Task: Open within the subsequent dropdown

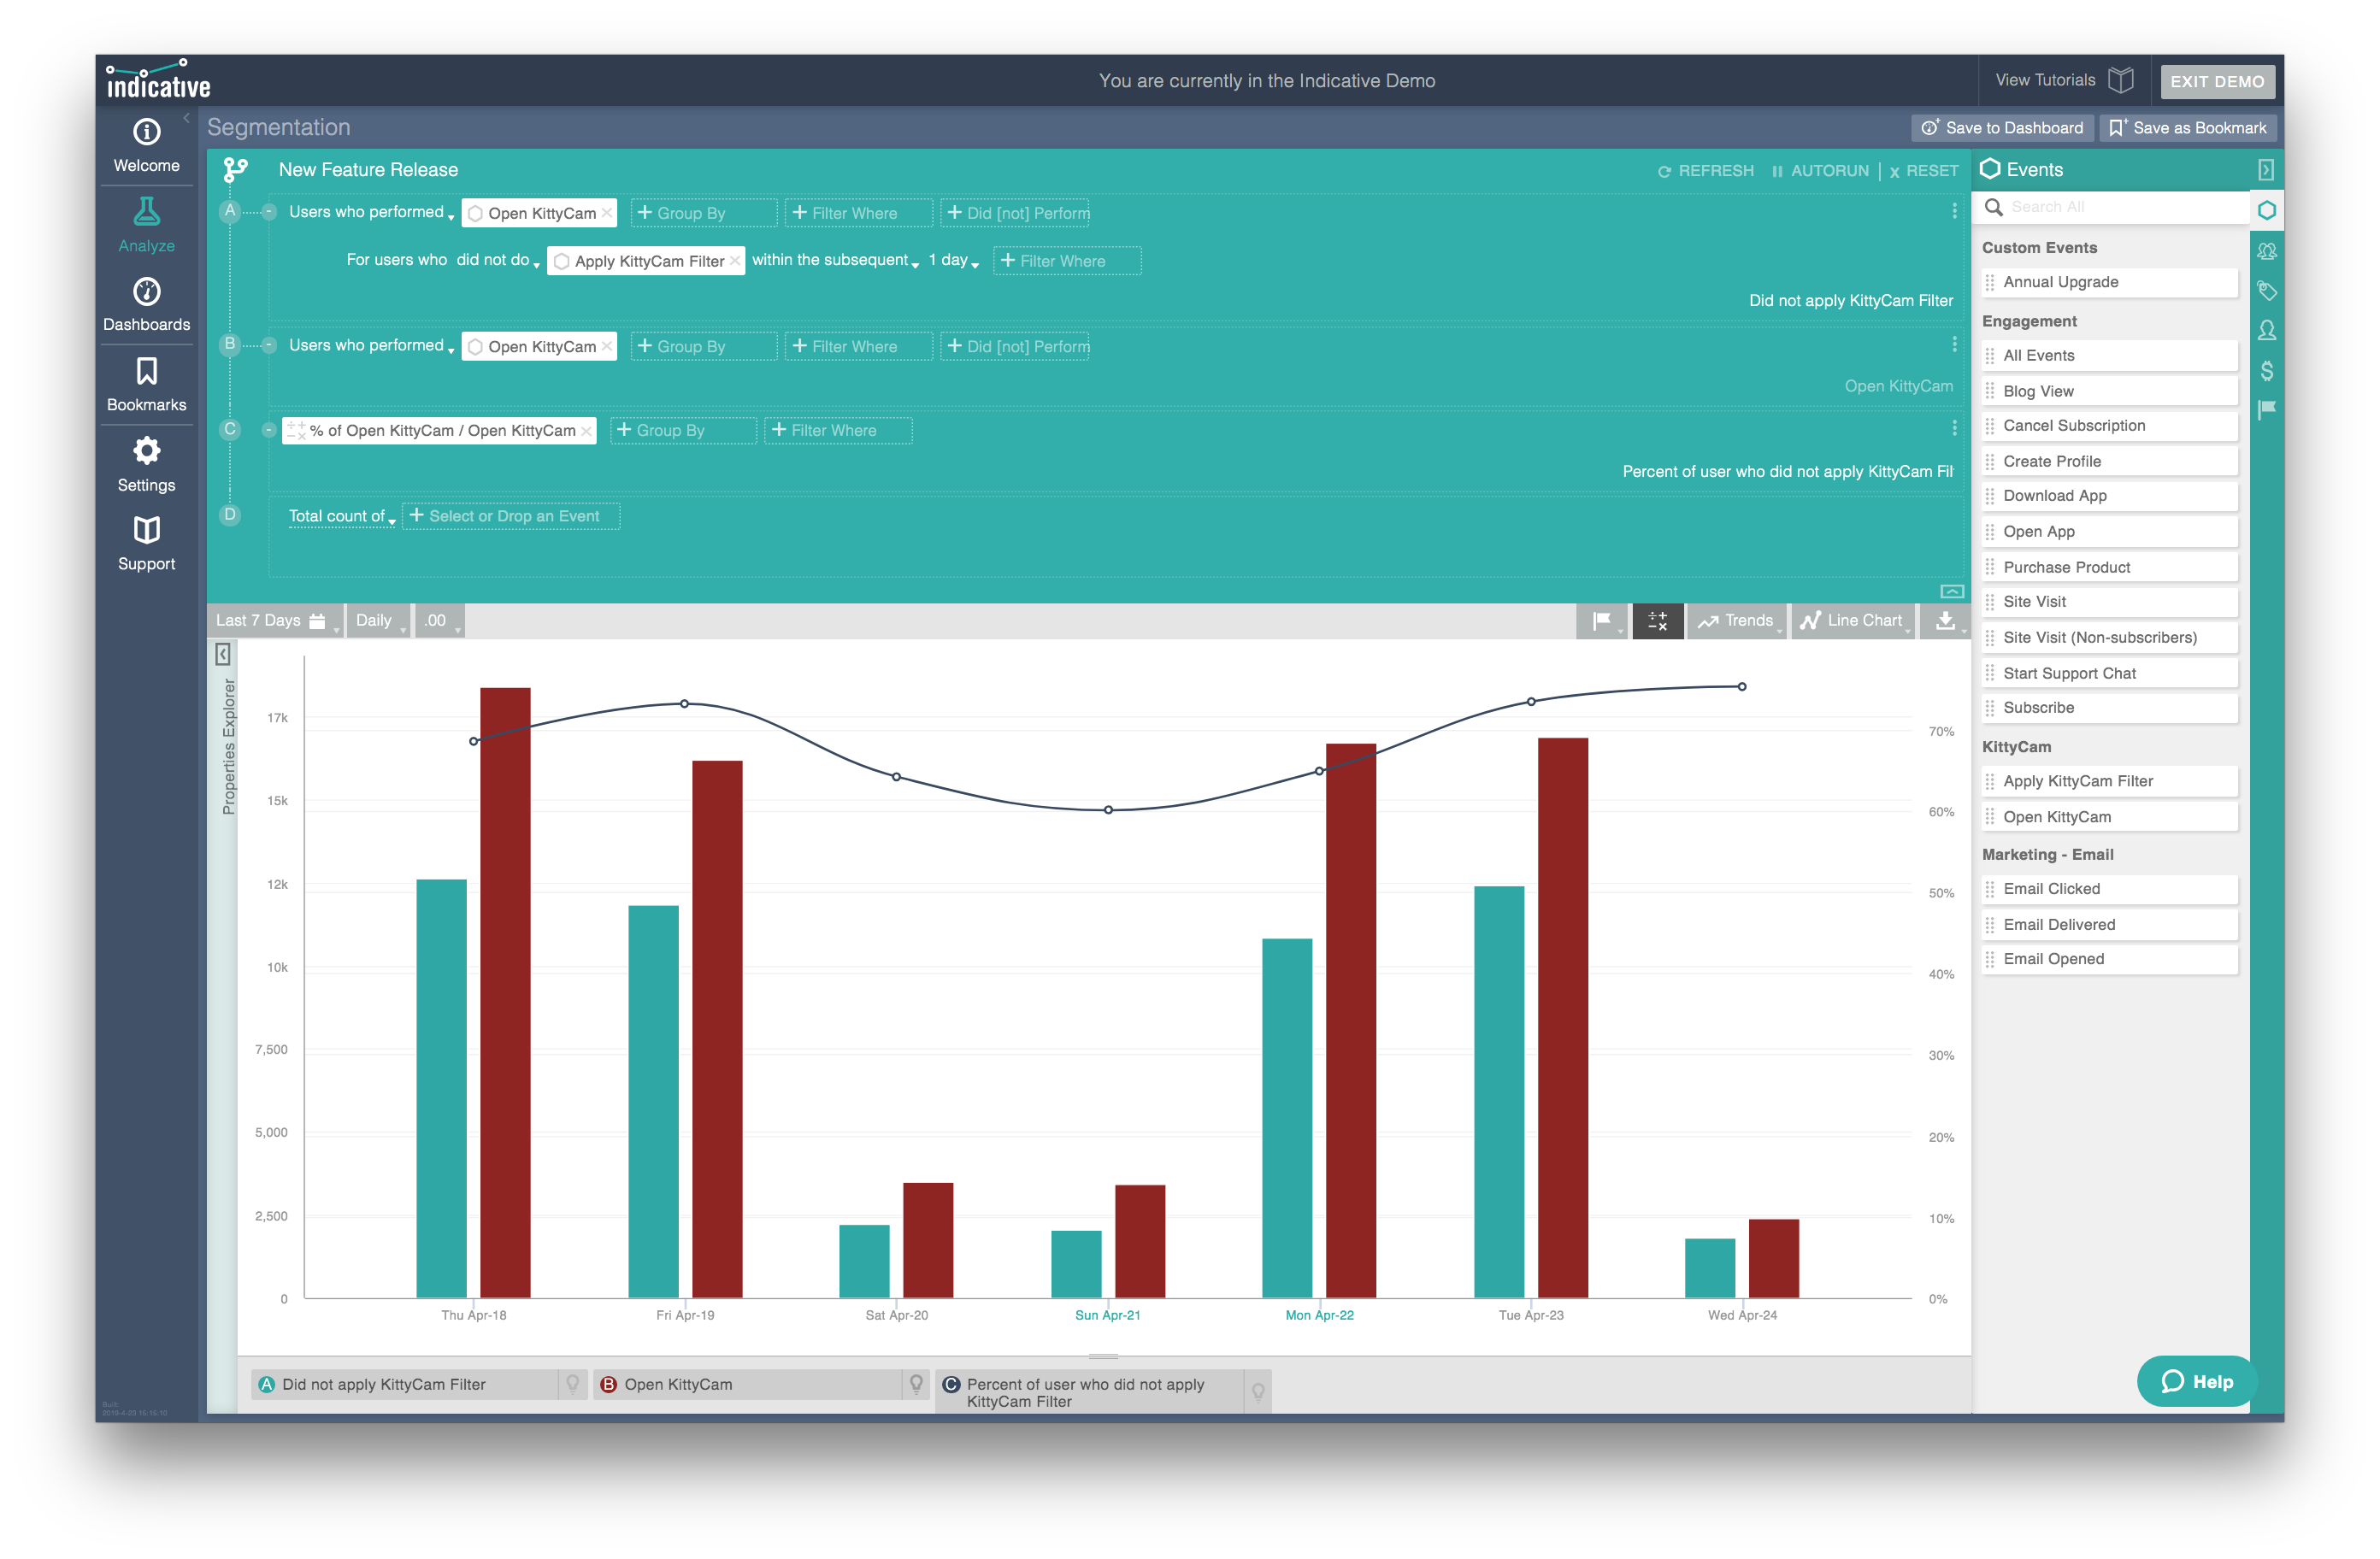Action: (x=835, y=260)
